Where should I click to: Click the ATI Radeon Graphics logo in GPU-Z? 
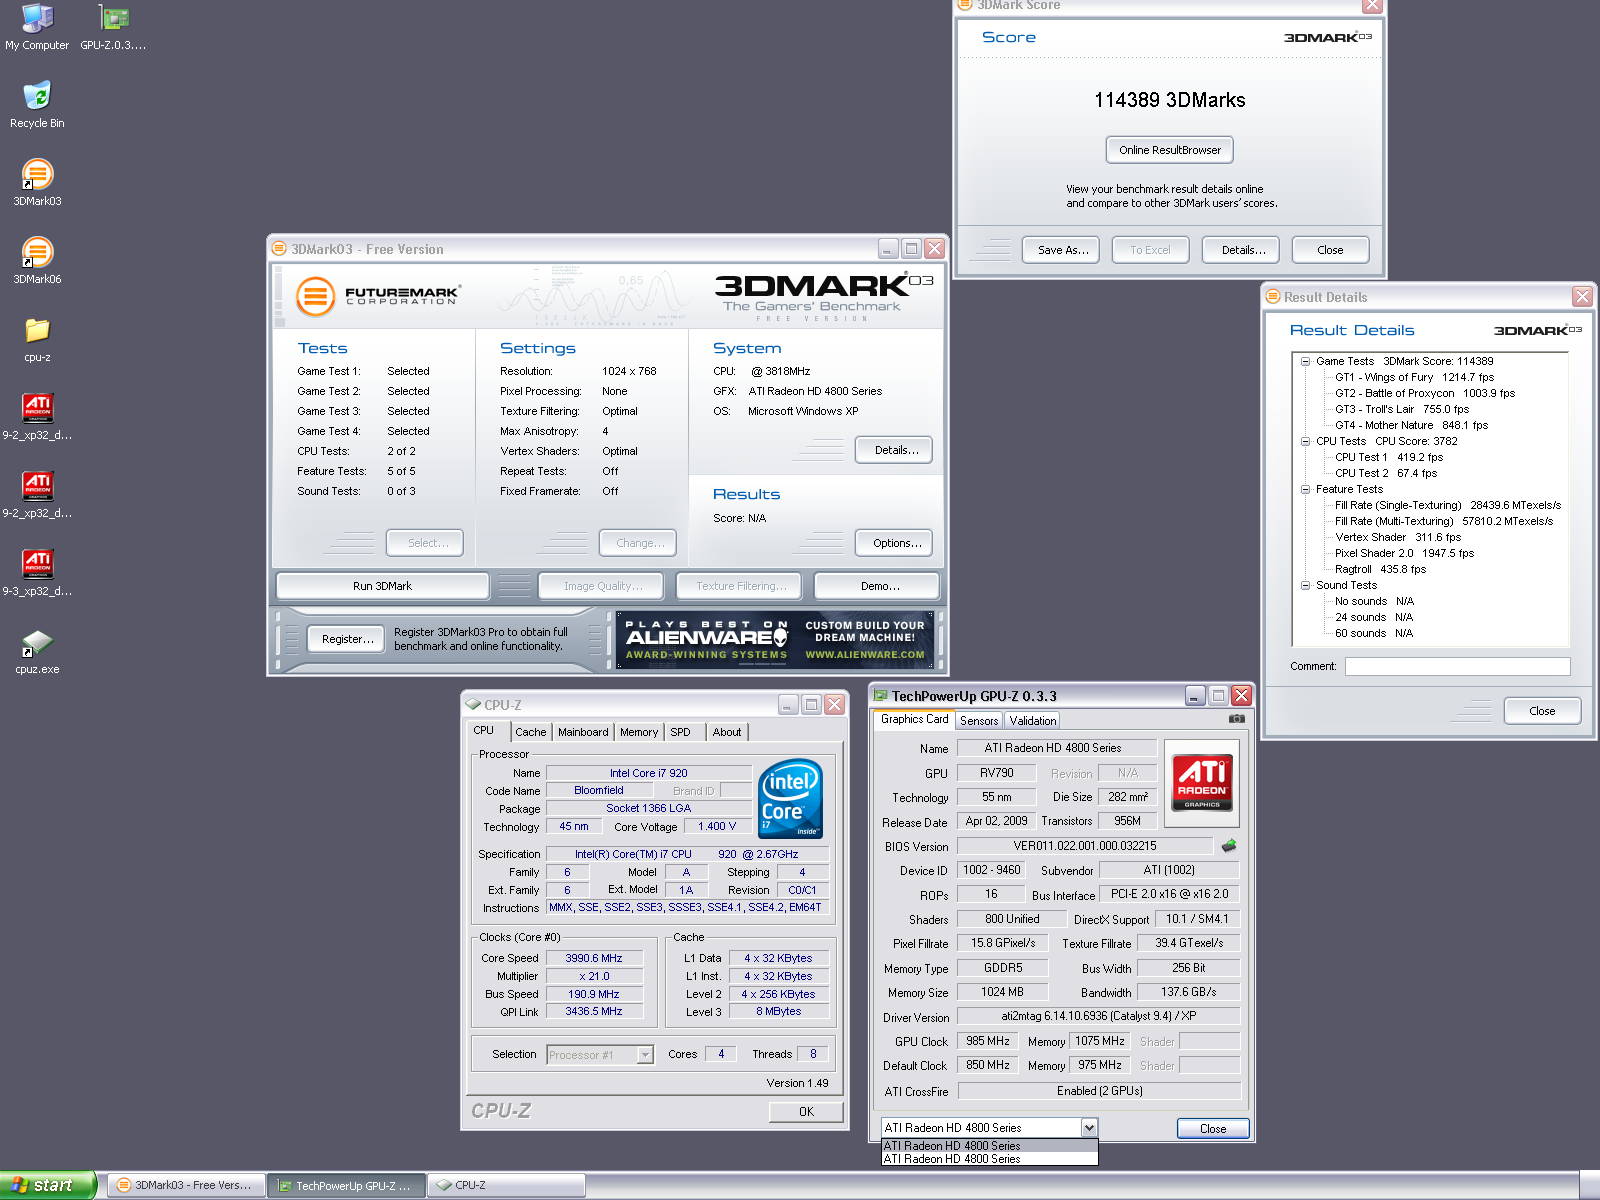tap(1202, 783)
